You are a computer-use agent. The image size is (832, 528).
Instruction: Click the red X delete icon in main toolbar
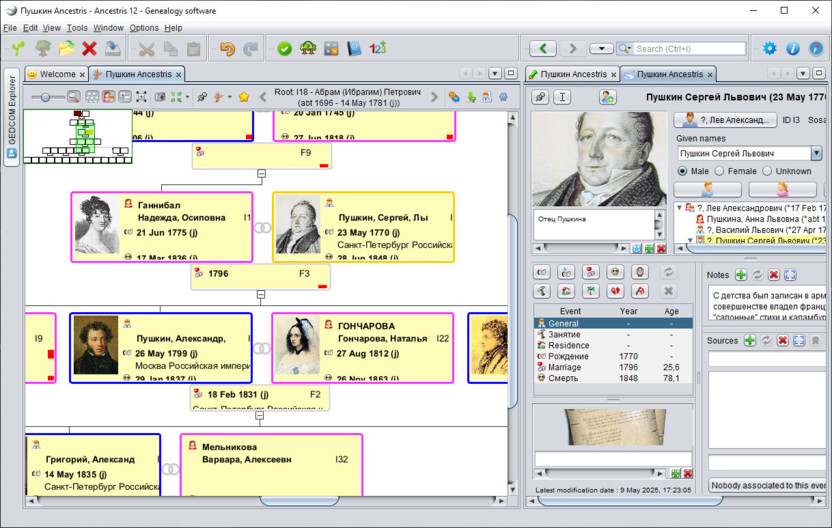(90, 48)
